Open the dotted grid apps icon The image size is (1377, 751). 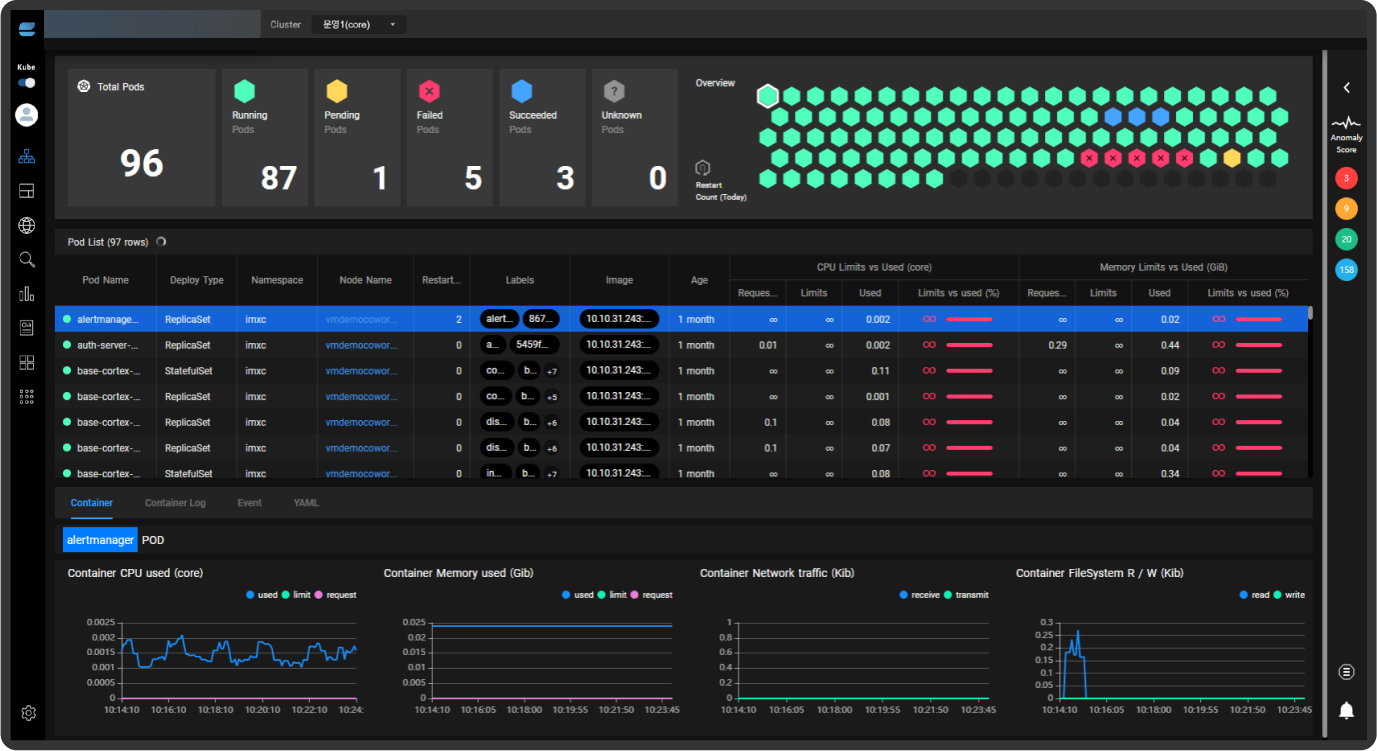pos(27,396)
